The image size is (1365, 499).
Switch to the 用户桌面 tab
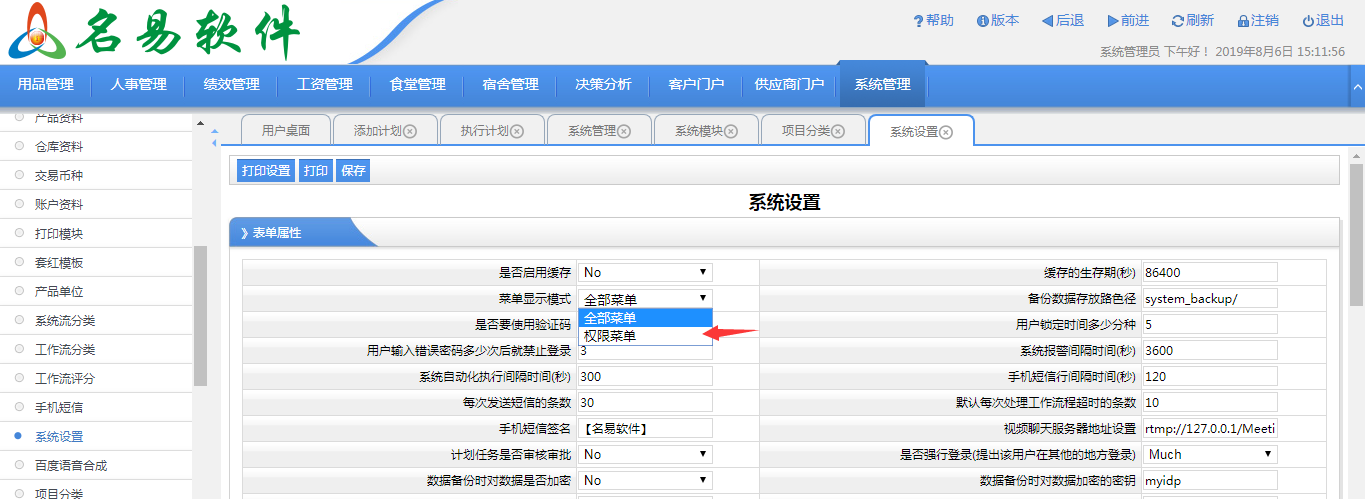(x=286, y=131)
